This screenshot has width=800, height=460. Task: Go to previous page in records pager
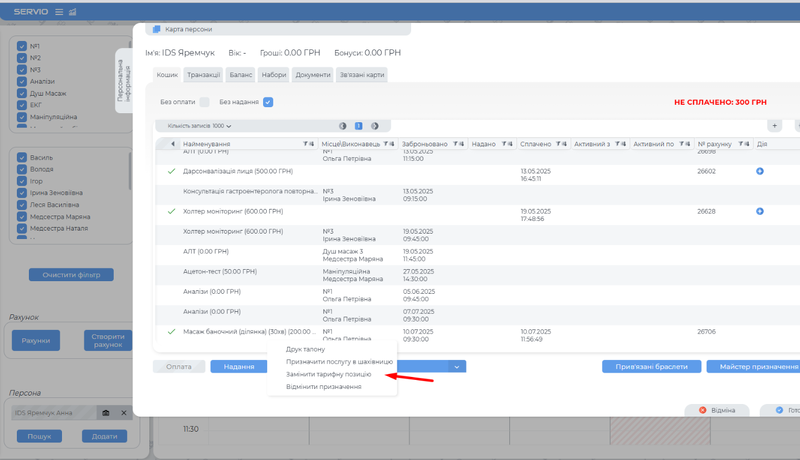pos(343,126)
